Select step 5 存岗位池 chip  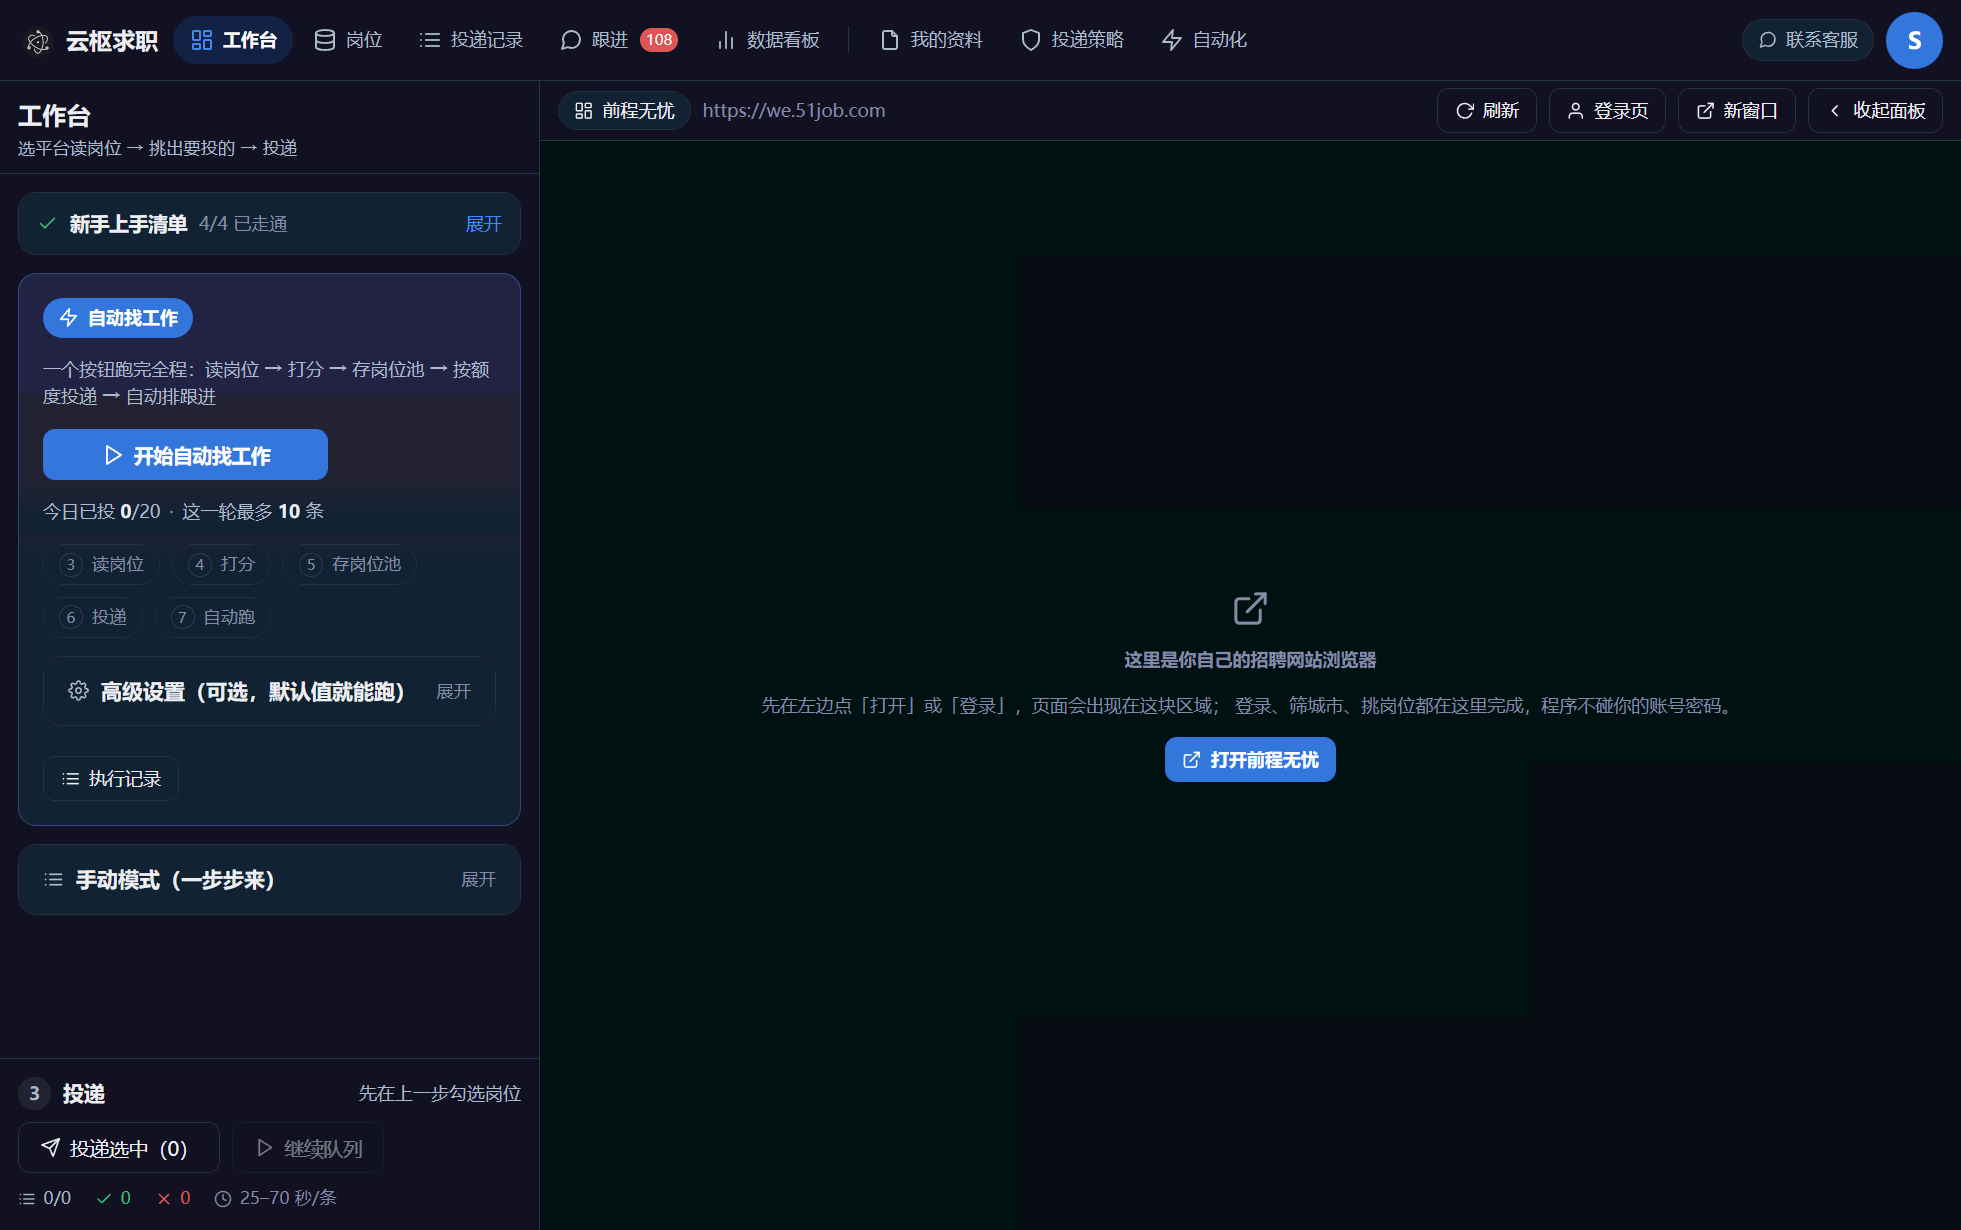350,565
